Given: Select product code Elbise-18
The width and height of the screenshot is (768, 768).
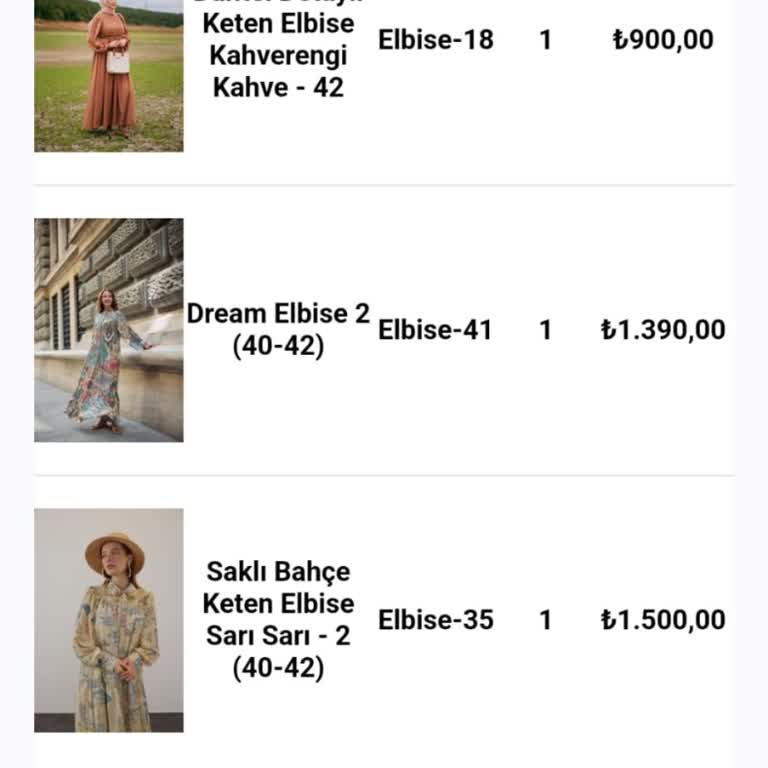Looking at the screenshot, I should tap(436, 40).
